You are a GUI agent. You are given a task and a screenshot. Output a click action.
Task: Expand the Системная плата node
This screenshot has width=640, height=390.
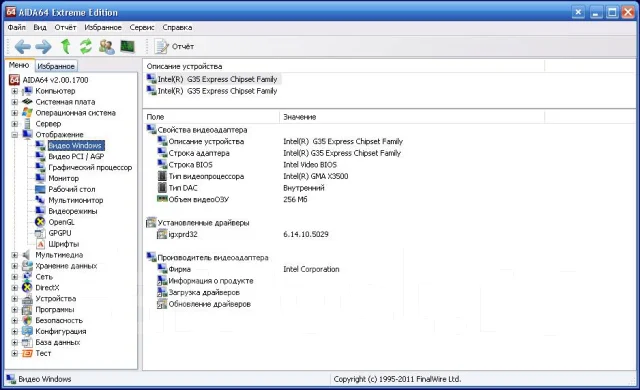[x=15, y=102]
